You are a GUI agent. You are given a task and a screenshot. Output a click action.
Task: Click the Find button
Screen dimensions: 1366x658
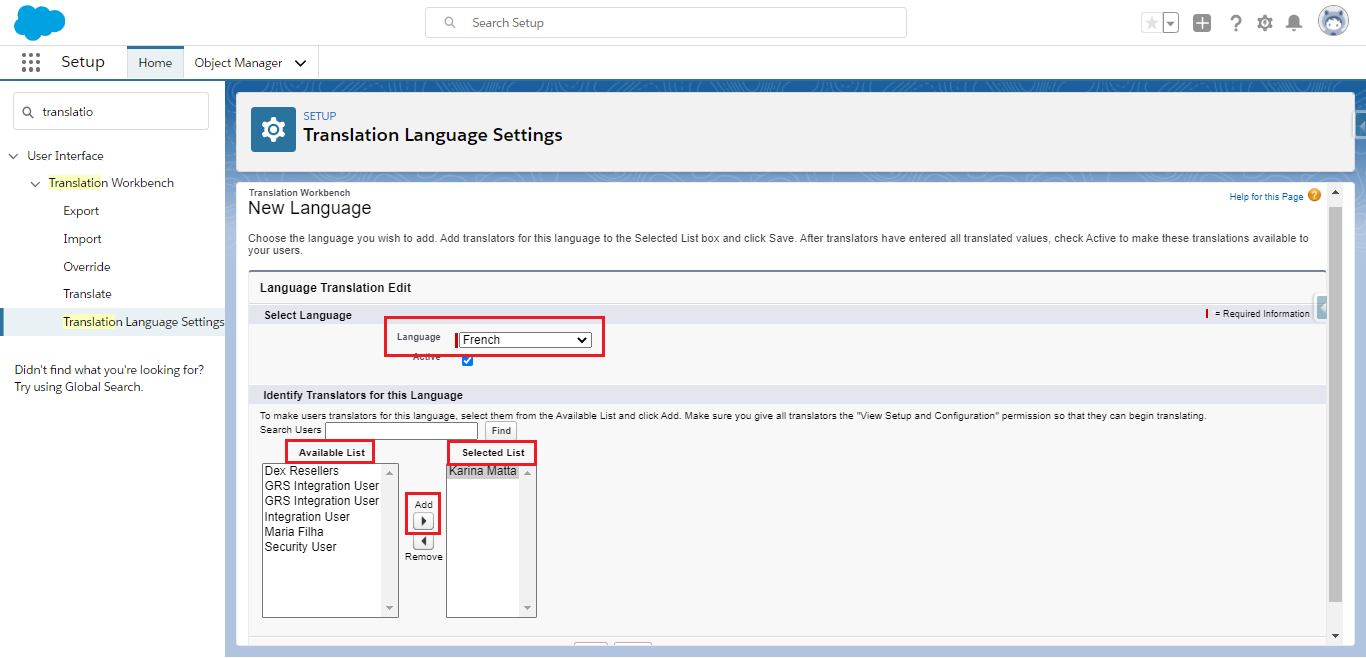[501, 431]
